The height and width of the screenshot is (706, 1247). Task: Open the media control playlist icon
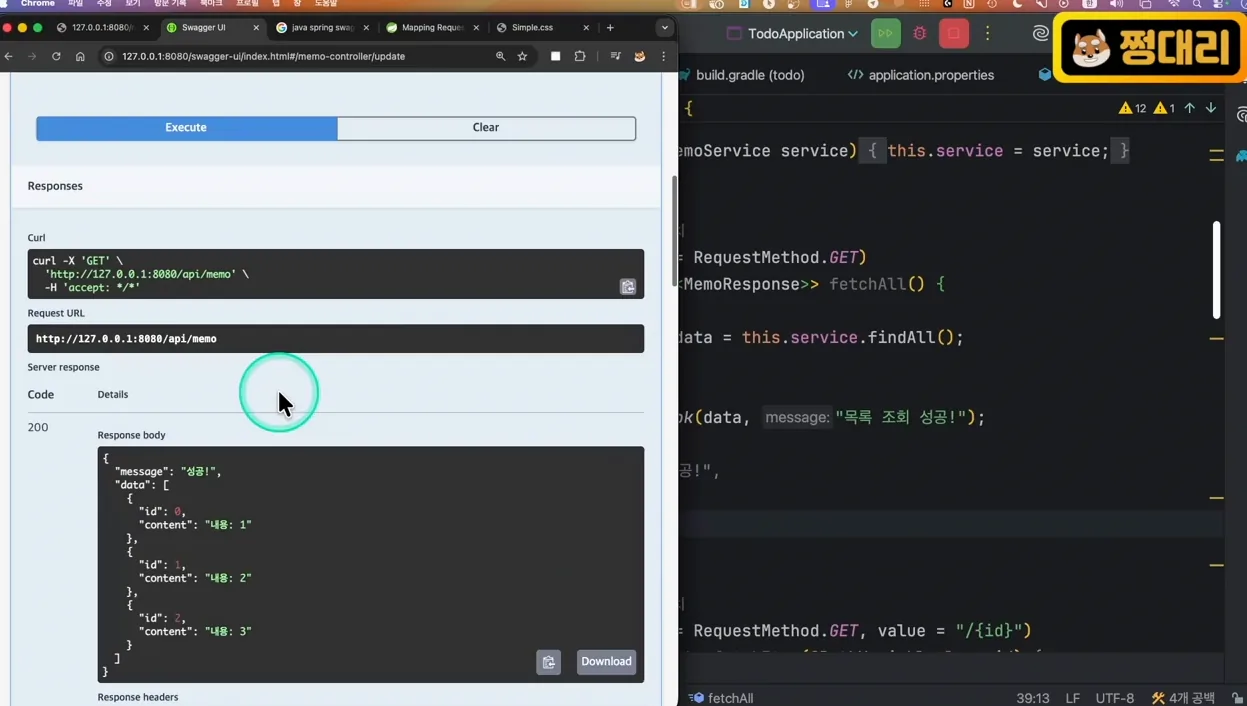click(615, 56)
